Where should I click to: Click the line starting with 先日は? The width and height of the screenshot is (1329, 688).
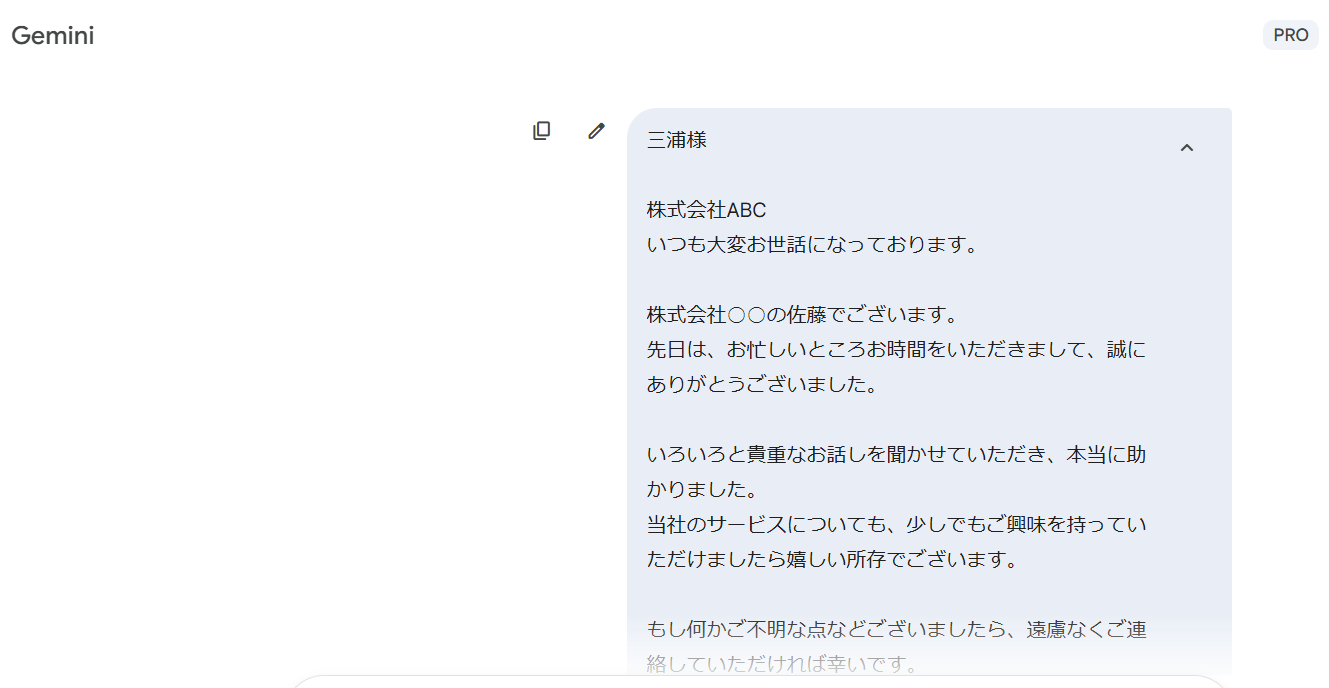click(896, 350)
